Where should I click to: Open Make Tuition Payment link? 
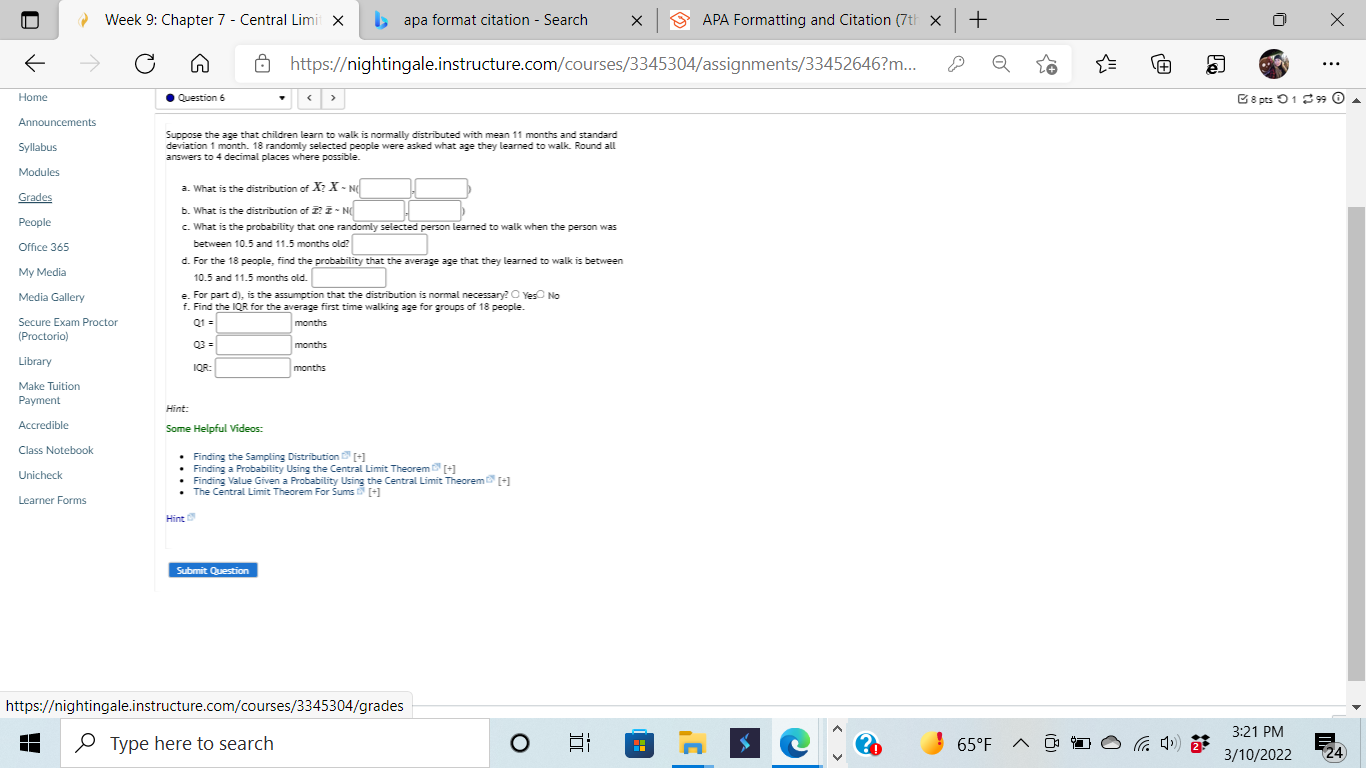click(x=49, y=393)
